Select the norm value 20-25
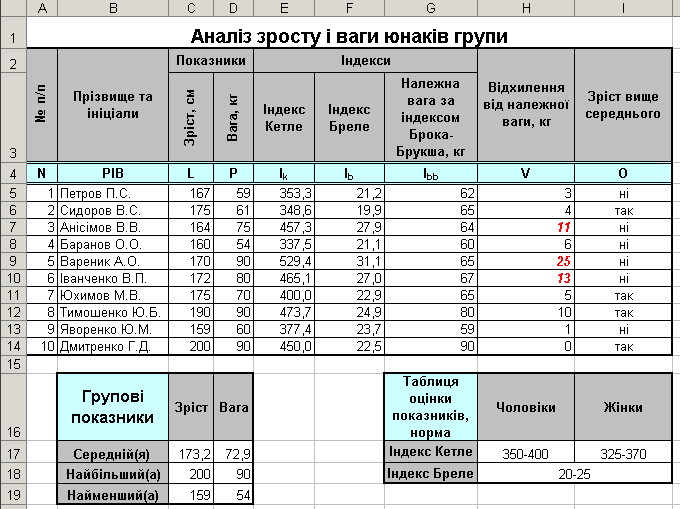Image resolution: width=680 pixels, height=509 pixels. [575, 474]
